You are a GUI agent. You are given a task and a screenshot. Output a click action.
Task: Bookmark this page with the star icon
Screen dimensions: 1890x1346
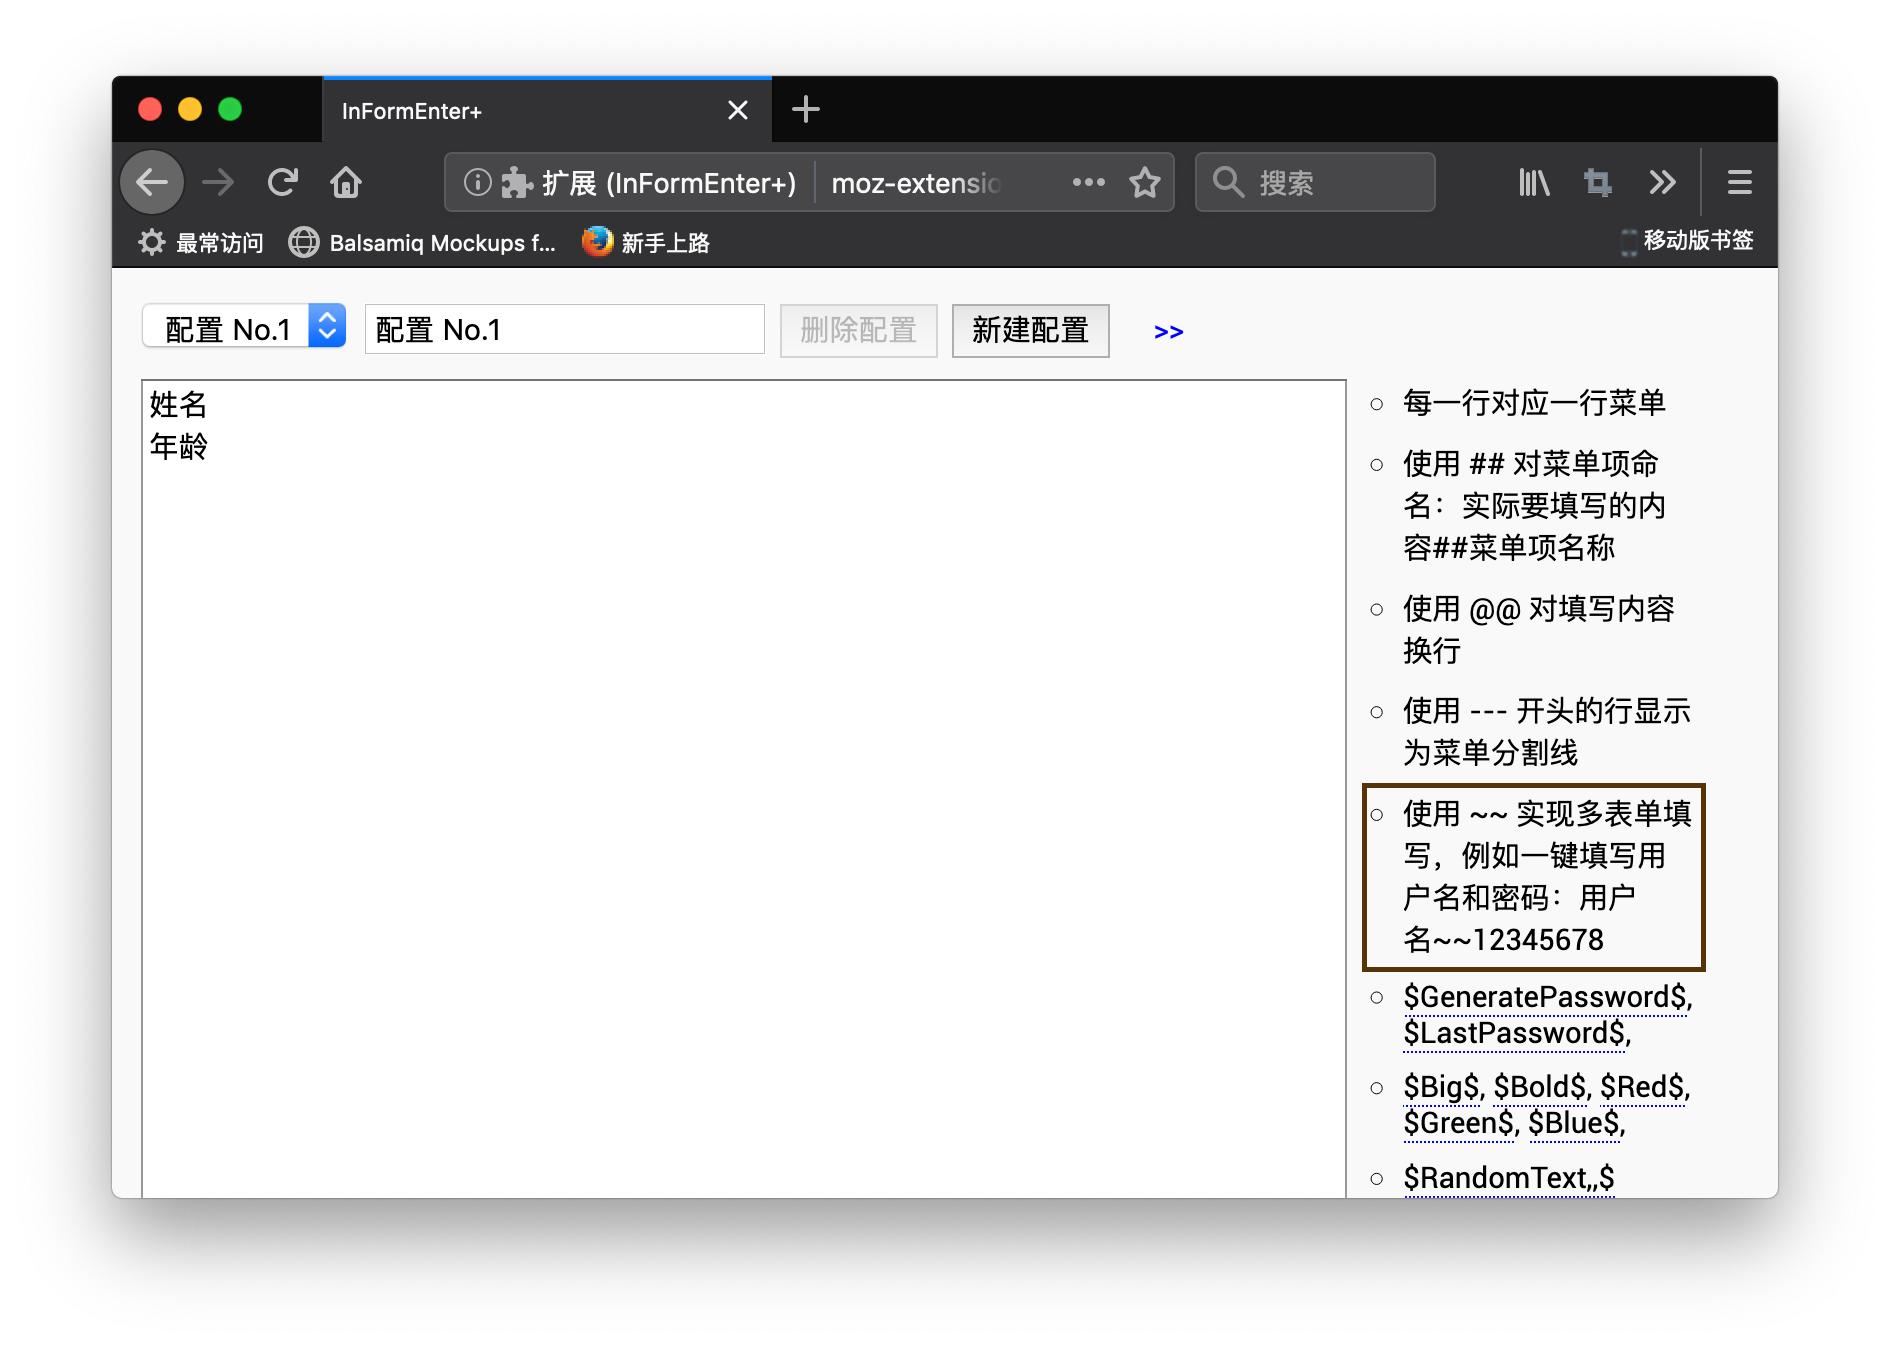pyautogui.click(x=1144, y=182)
